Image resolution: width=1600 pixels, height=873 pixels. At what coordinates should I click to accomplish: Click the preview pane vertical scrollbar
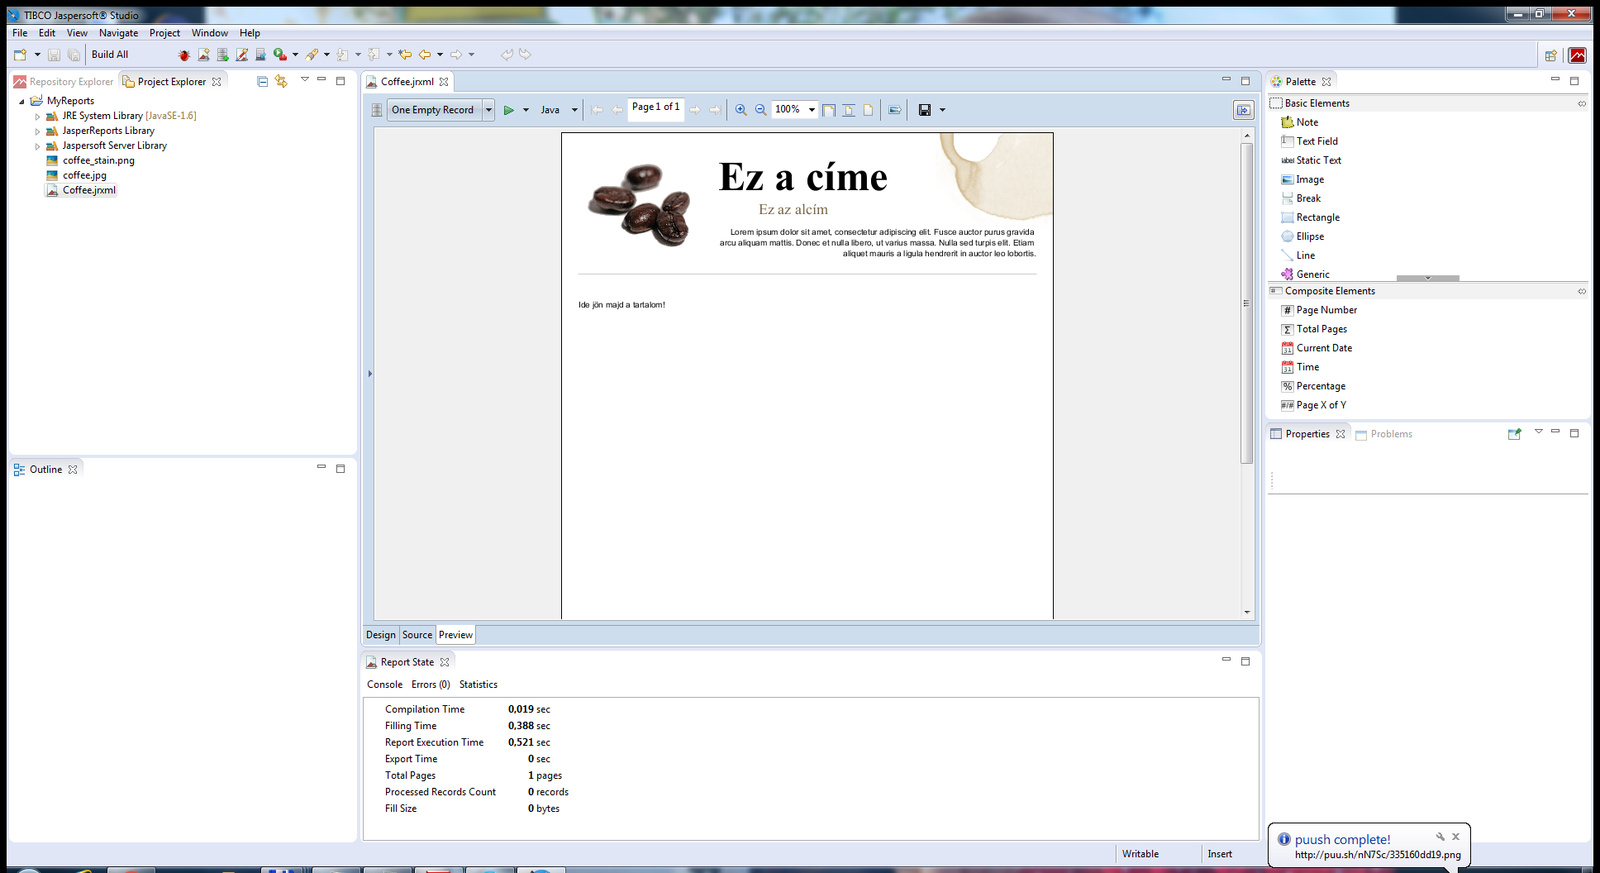click(x=1247, y=303)
